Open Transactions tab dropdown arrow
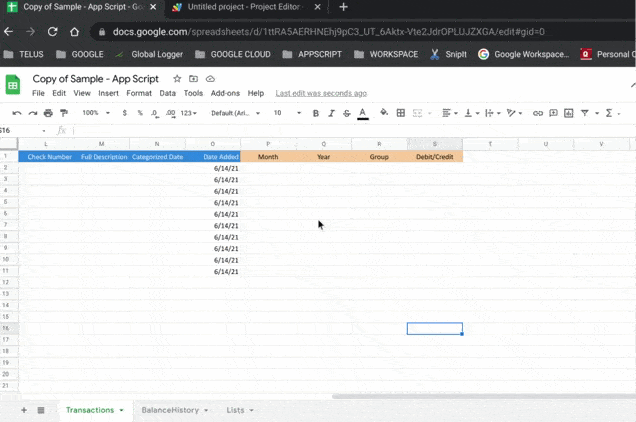 click(121, 410)
